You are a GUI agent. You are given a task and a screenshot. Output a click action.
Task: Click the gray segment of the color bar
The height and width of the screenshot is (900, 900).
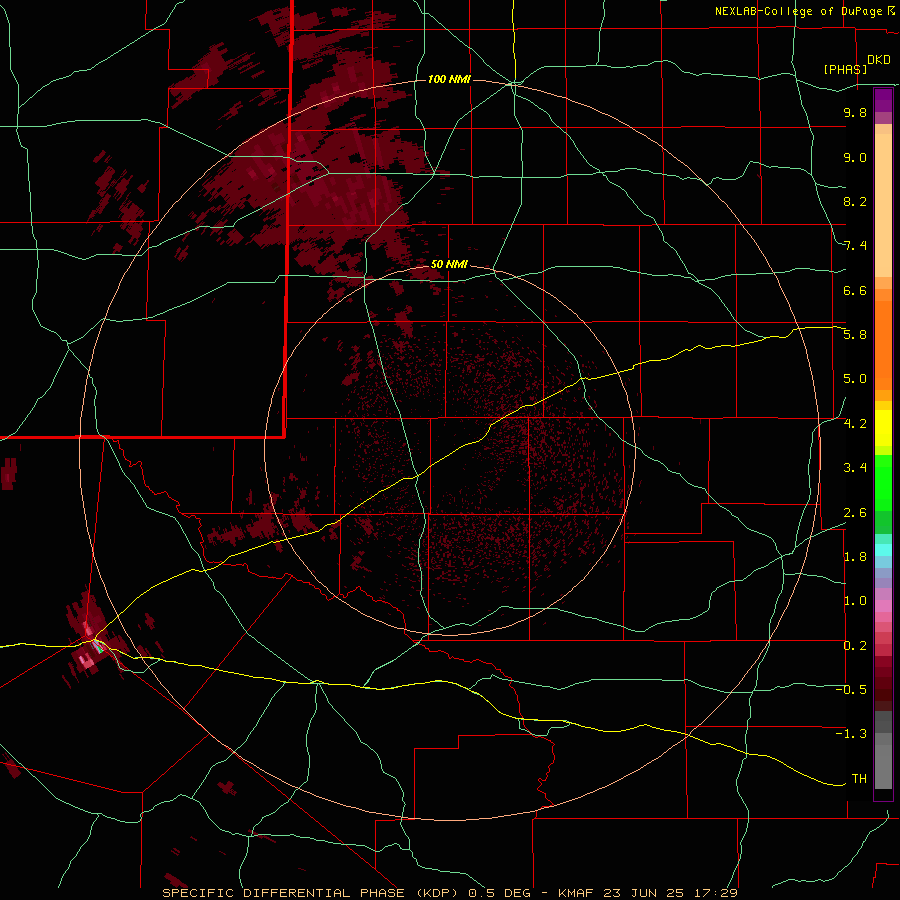click(883, 750)
